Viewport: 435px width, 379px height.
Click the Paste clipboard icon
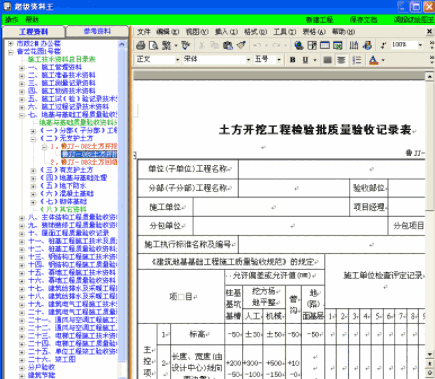(228, 45)
